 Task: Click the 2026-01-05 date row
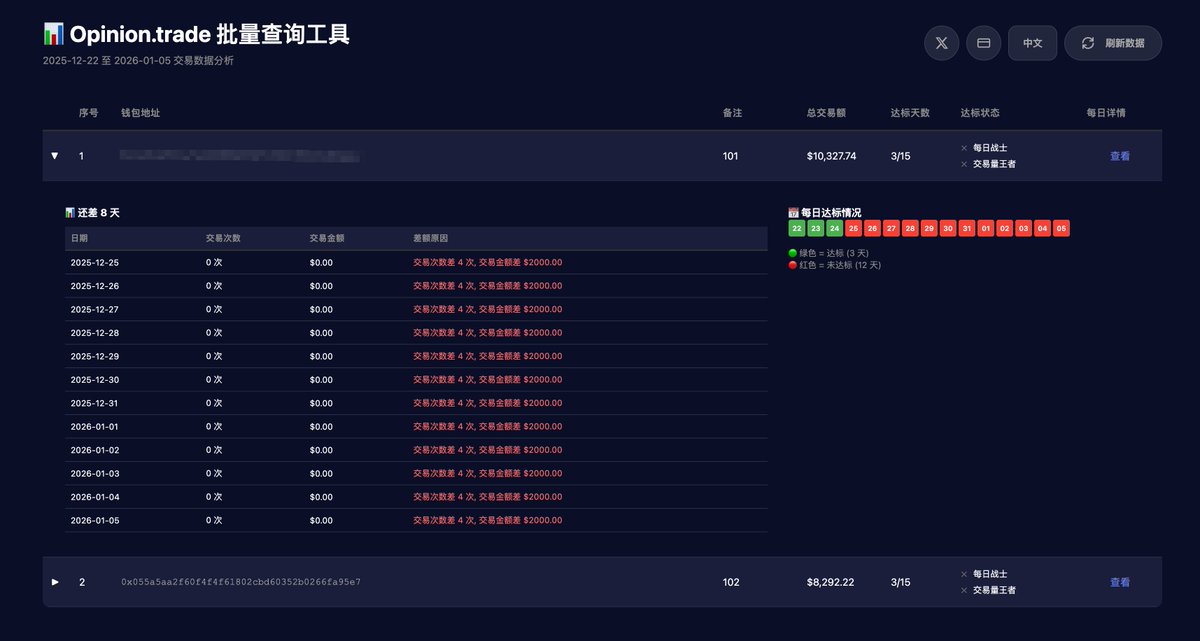pos(416,521)
